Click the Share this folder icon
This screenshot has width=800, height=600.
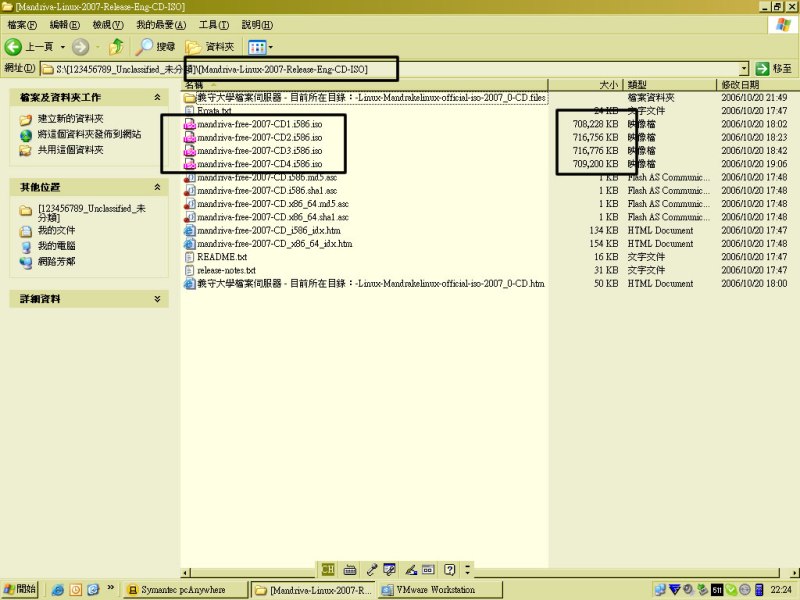click(26, 151)
